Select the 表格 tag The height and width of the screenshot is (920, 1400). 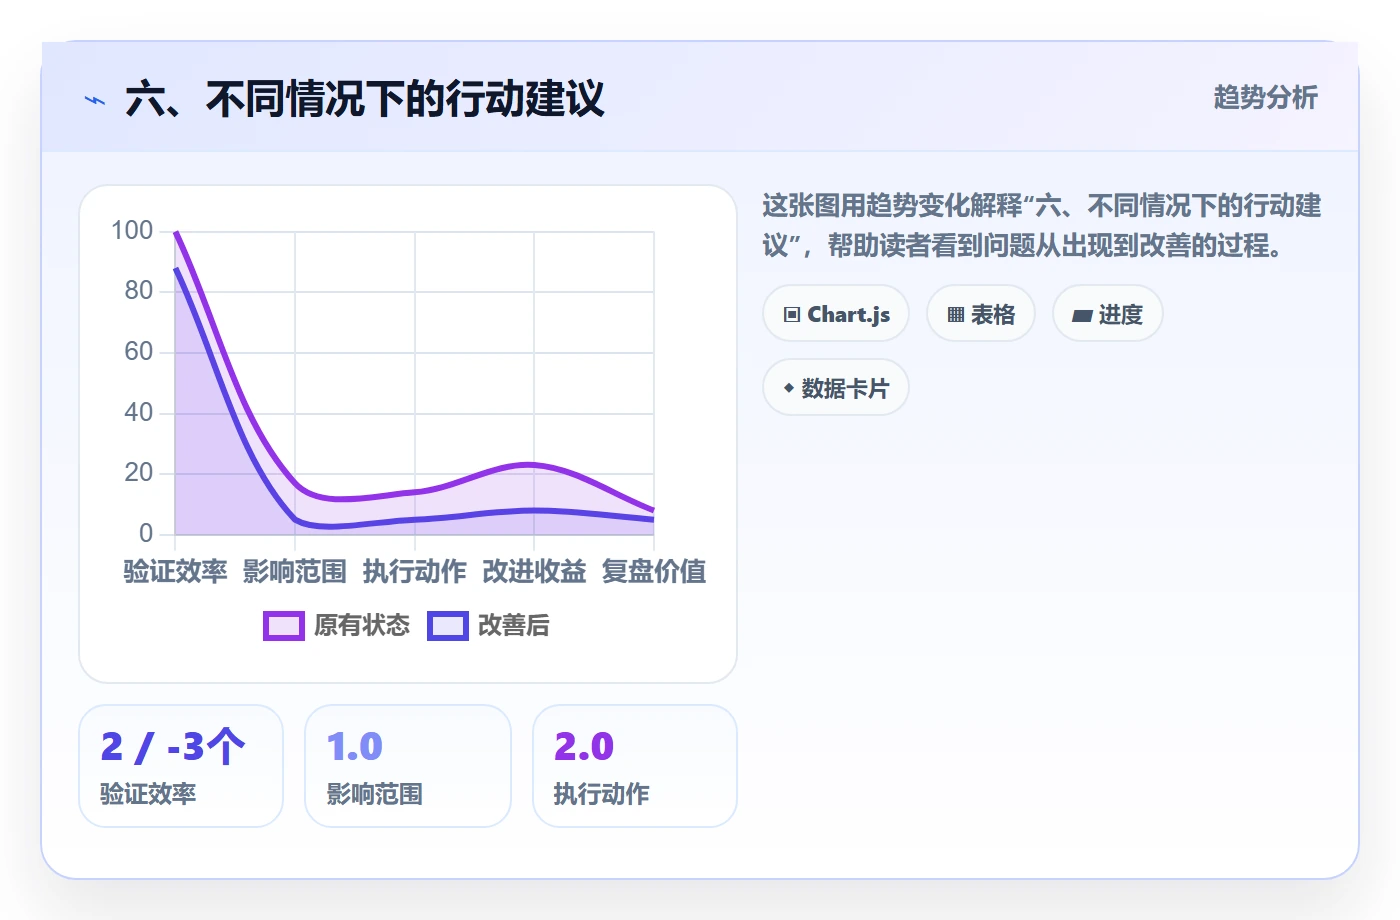(981, 314)
